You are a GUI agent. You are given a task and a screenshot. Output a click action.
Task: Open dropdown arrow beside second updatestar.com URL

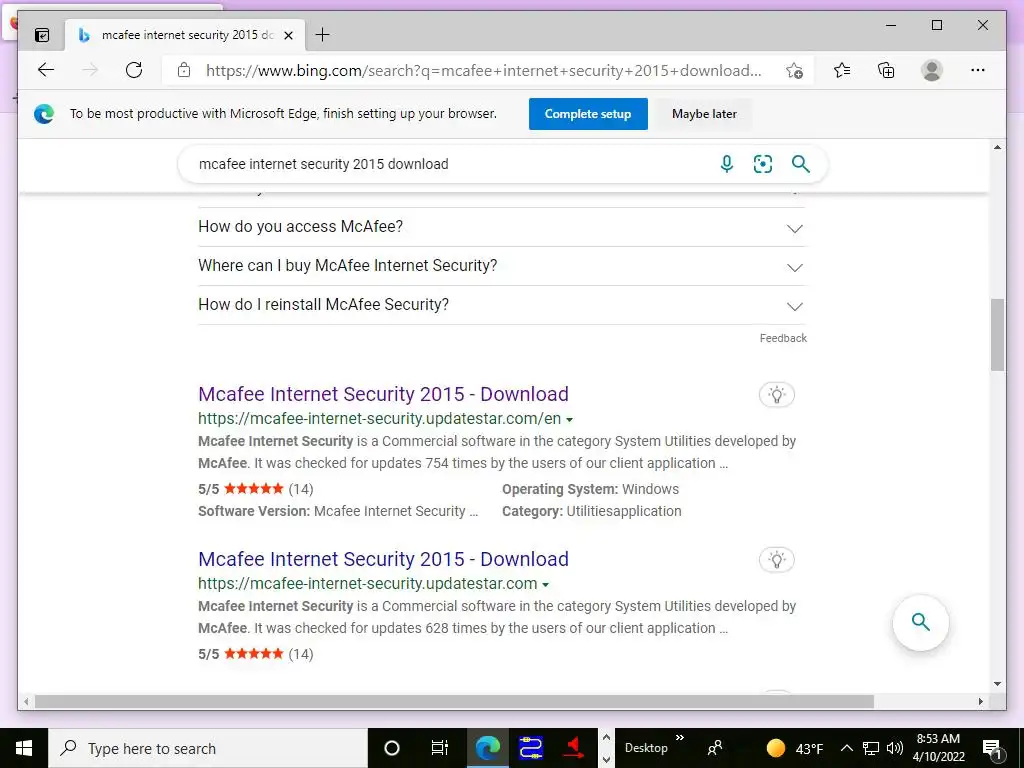[546, 585]
